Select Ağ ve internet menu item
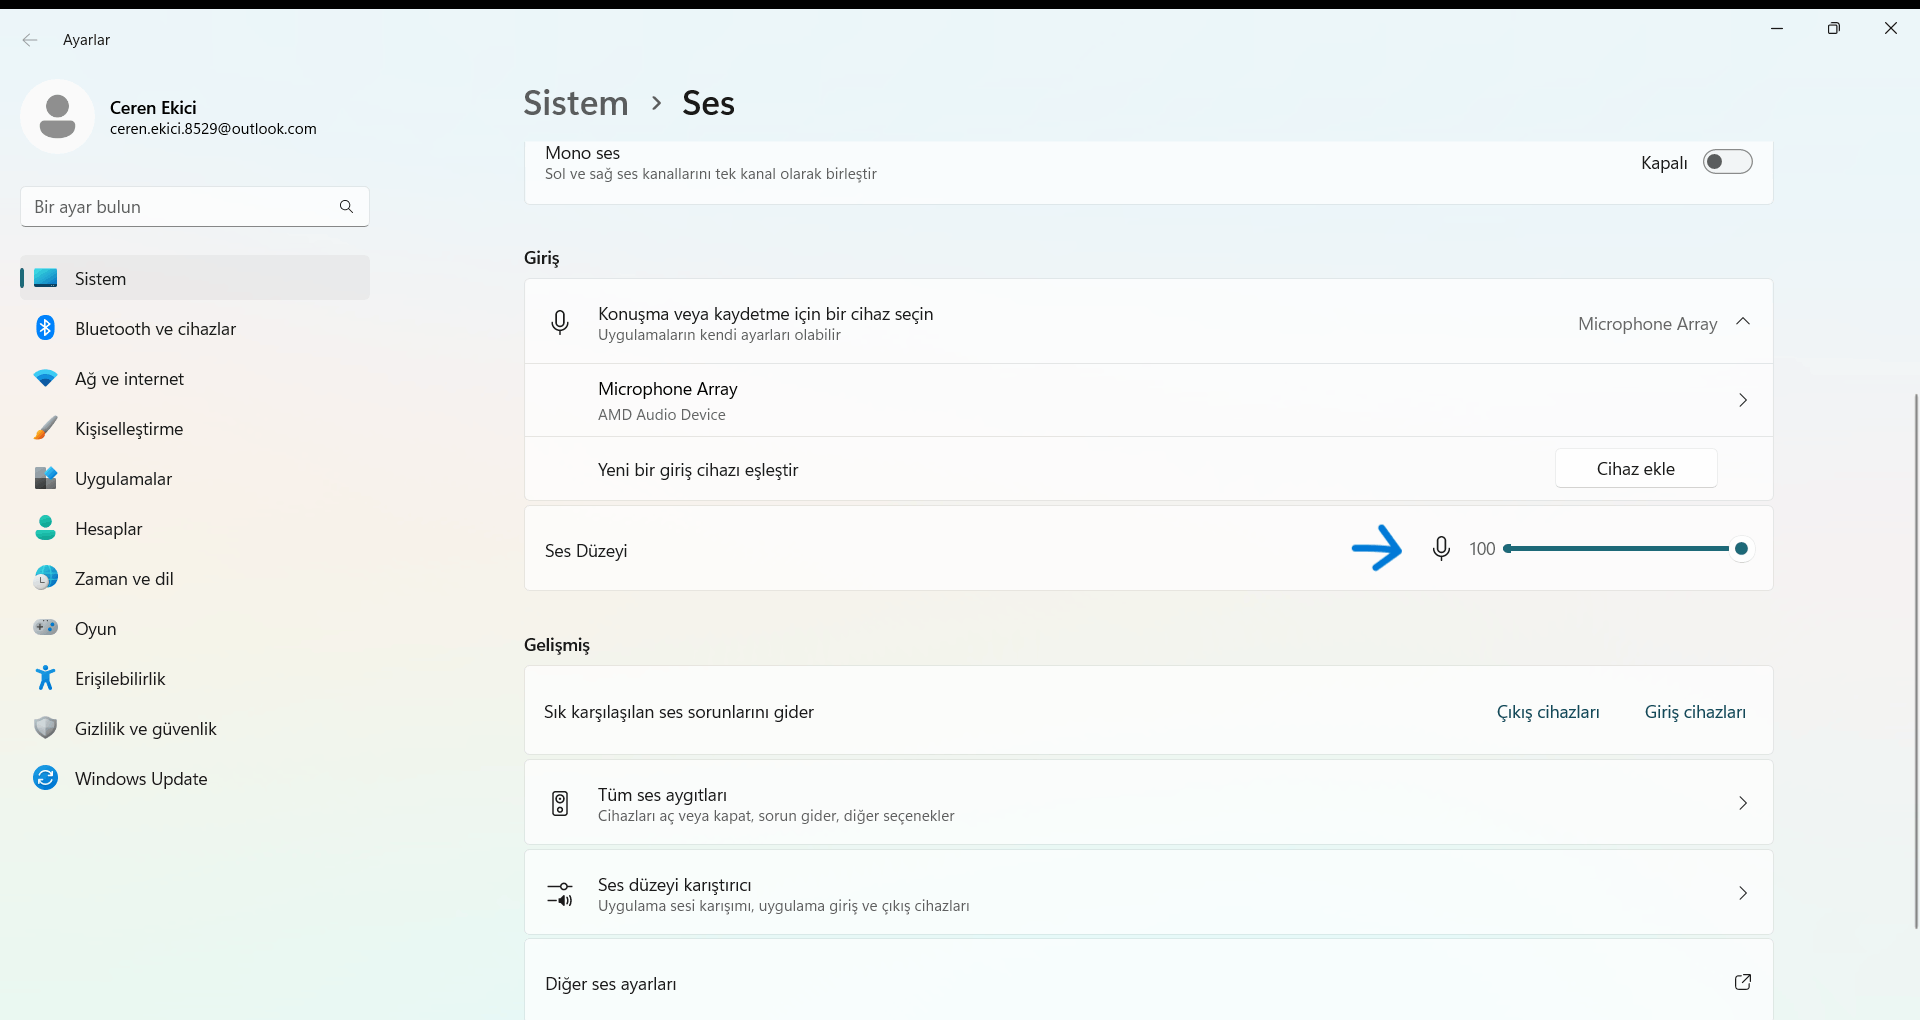Viewport: 1920px width, 1020px height. (x=129, y=379)
